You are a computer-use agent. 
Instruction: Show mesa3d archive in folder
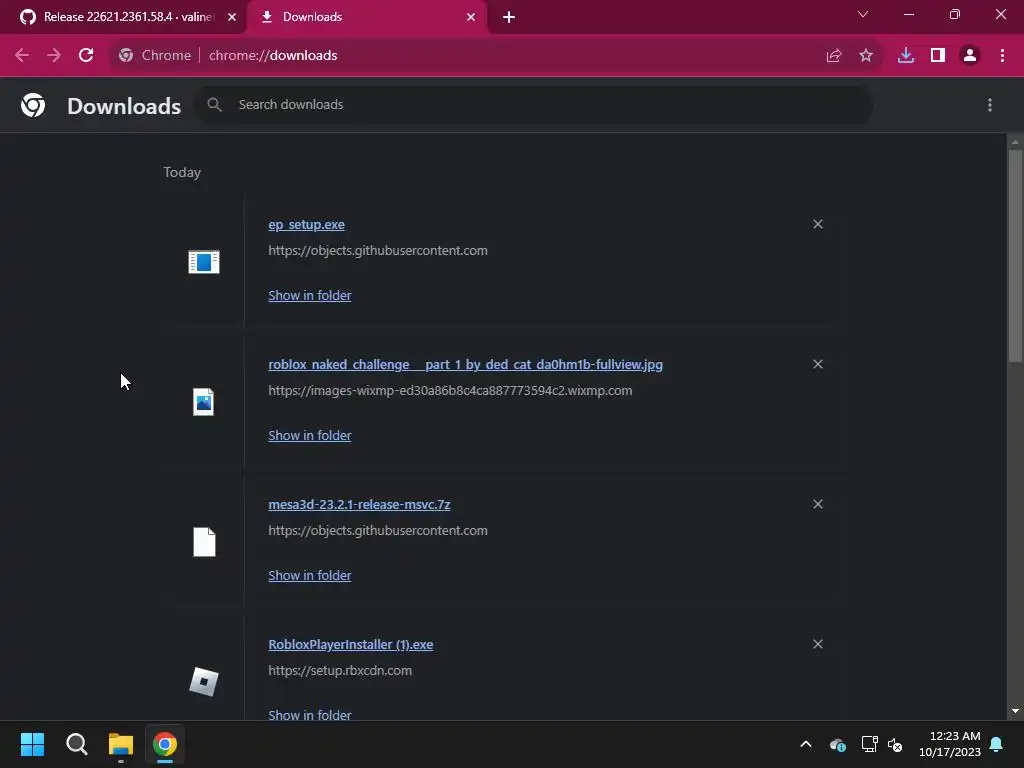pyautogui.click(x=310, y=575)
